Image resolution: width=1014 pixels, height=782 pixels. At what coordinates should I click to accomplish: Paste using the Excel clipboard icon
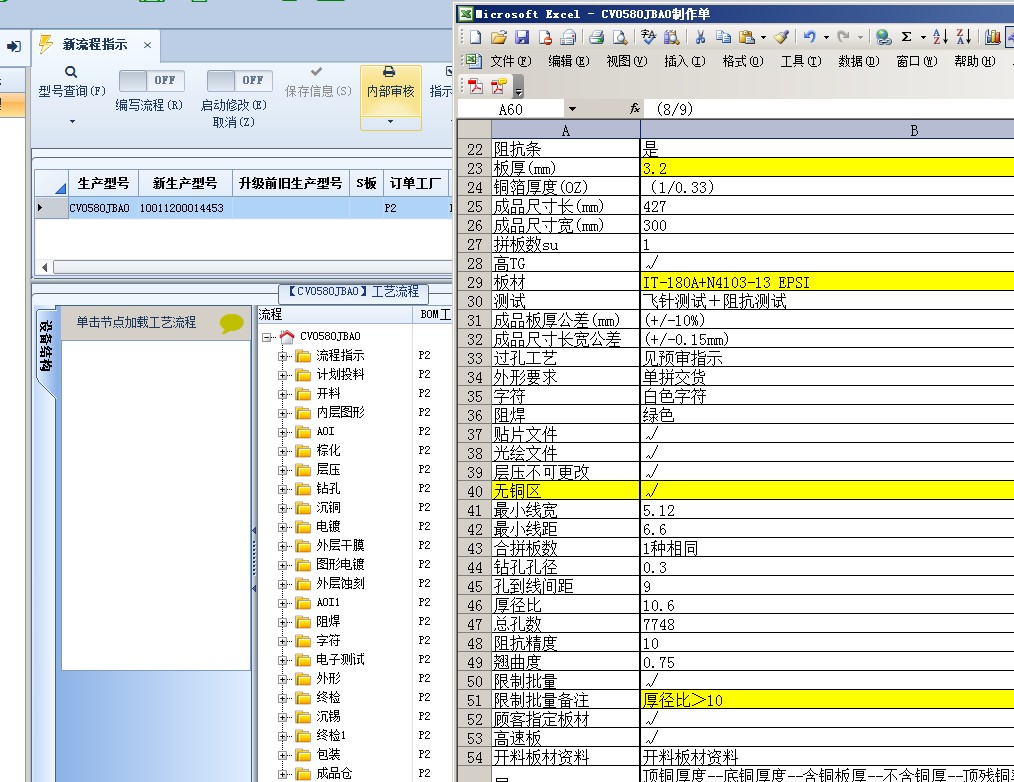[746, 37]
